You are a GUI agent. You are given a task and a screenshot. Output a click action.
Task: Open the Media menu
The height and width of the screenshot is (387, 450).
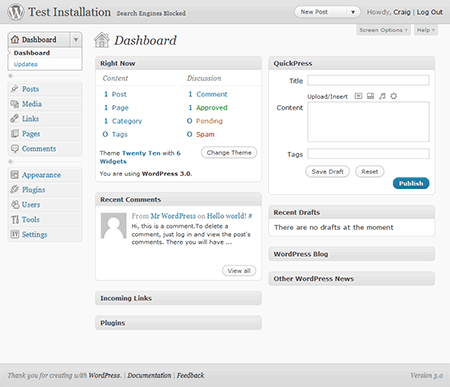point(32,104)
